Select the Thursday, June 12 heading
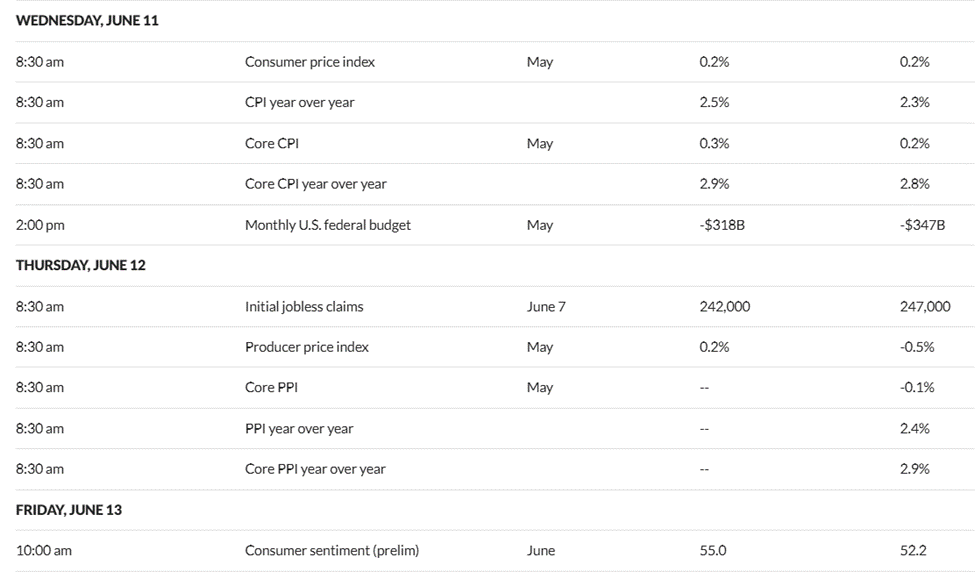975x586 pixels. pyautogui.click(x=81, y=266)
